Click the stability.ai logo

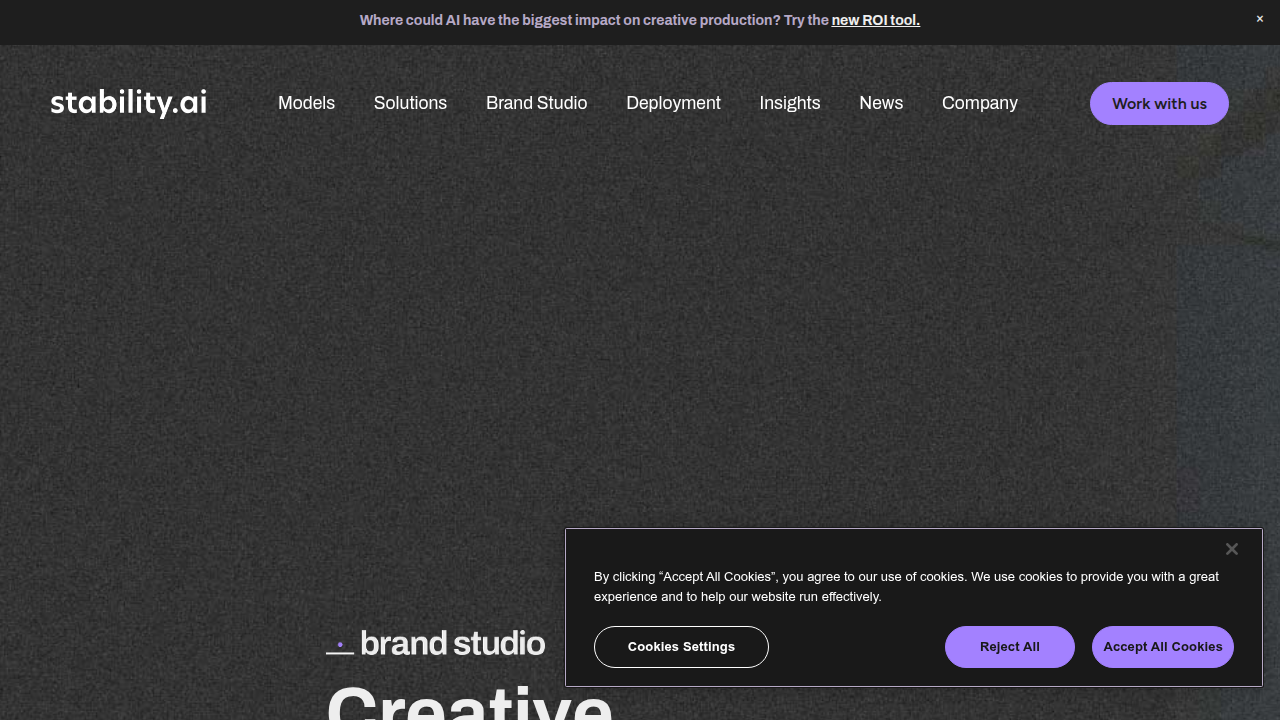pyautogui.click(x=129, y=103)
